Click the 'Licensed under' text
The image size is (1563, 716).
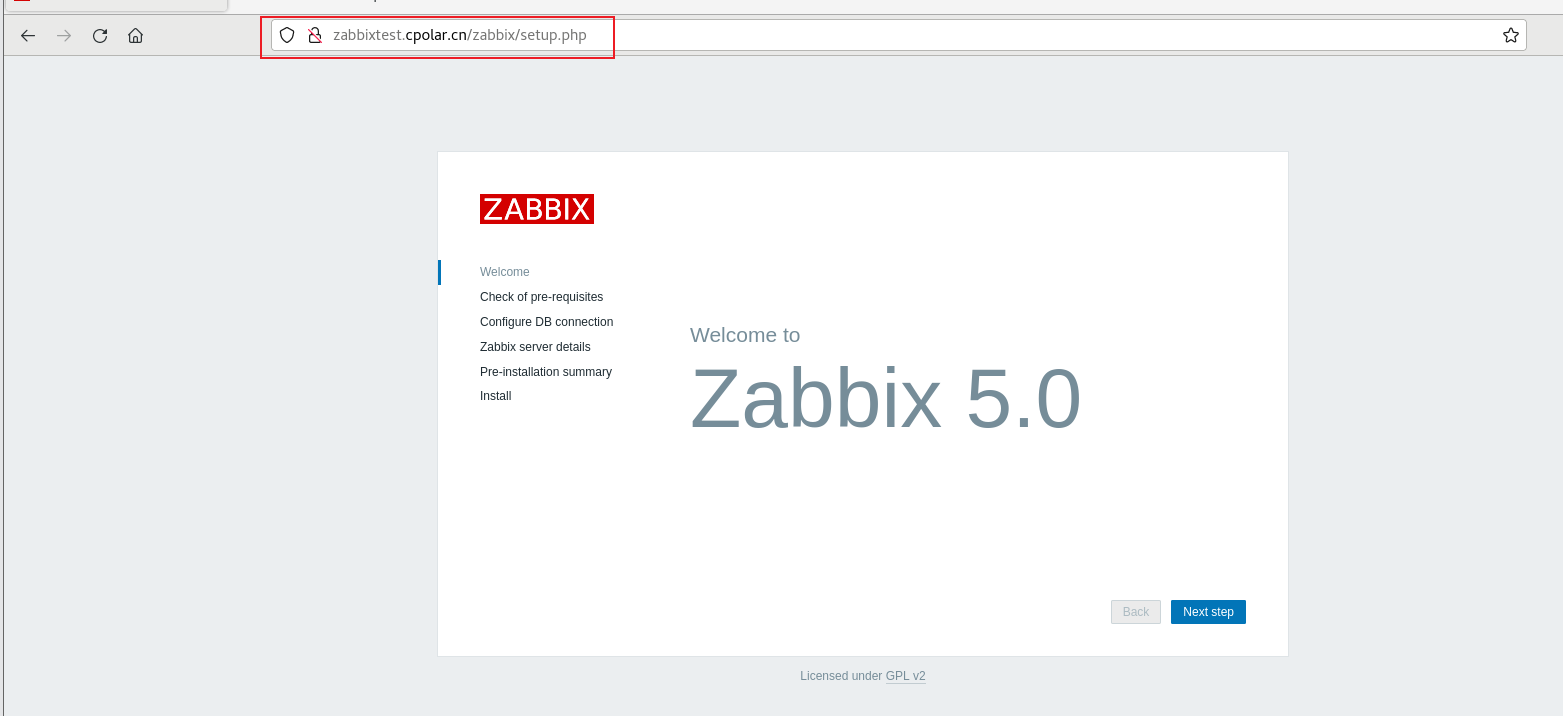(841, 676)
